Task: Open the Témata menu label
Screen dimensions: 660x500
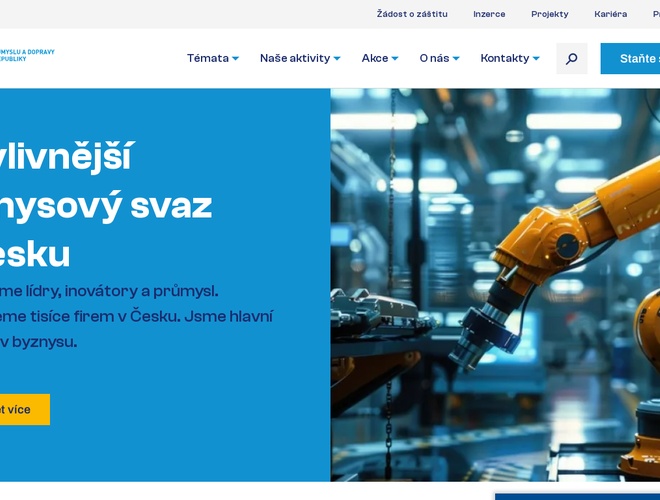Action: 207,58
